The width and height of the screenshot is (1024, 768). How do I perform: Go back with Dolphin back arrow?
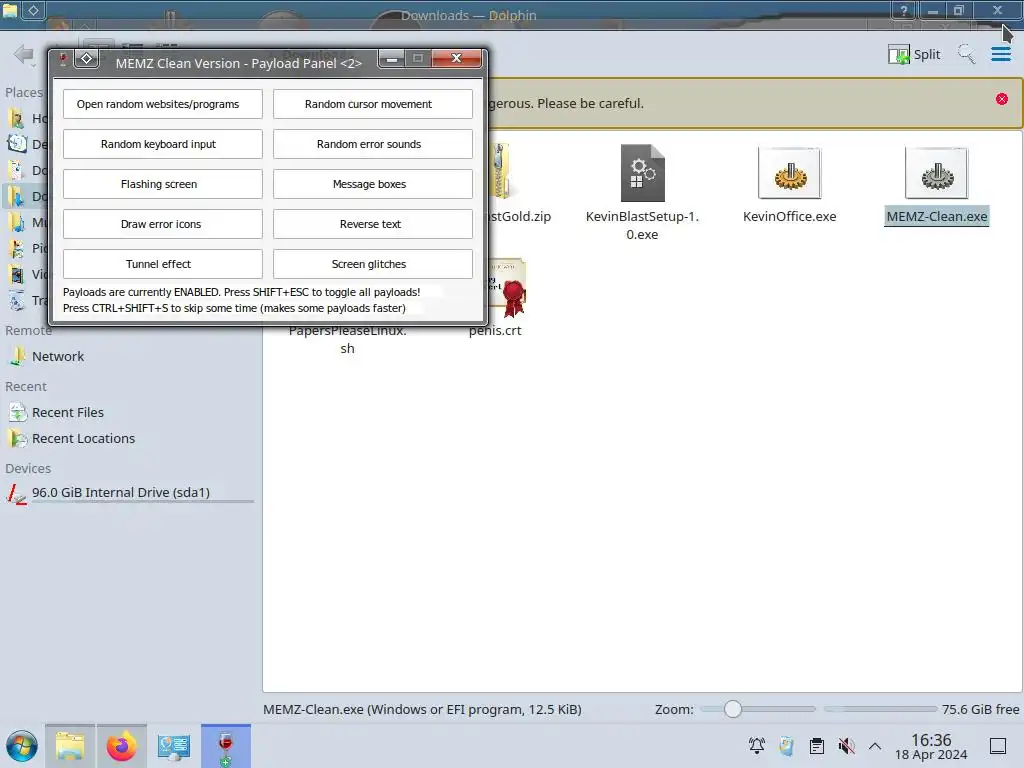click(24, 54)
